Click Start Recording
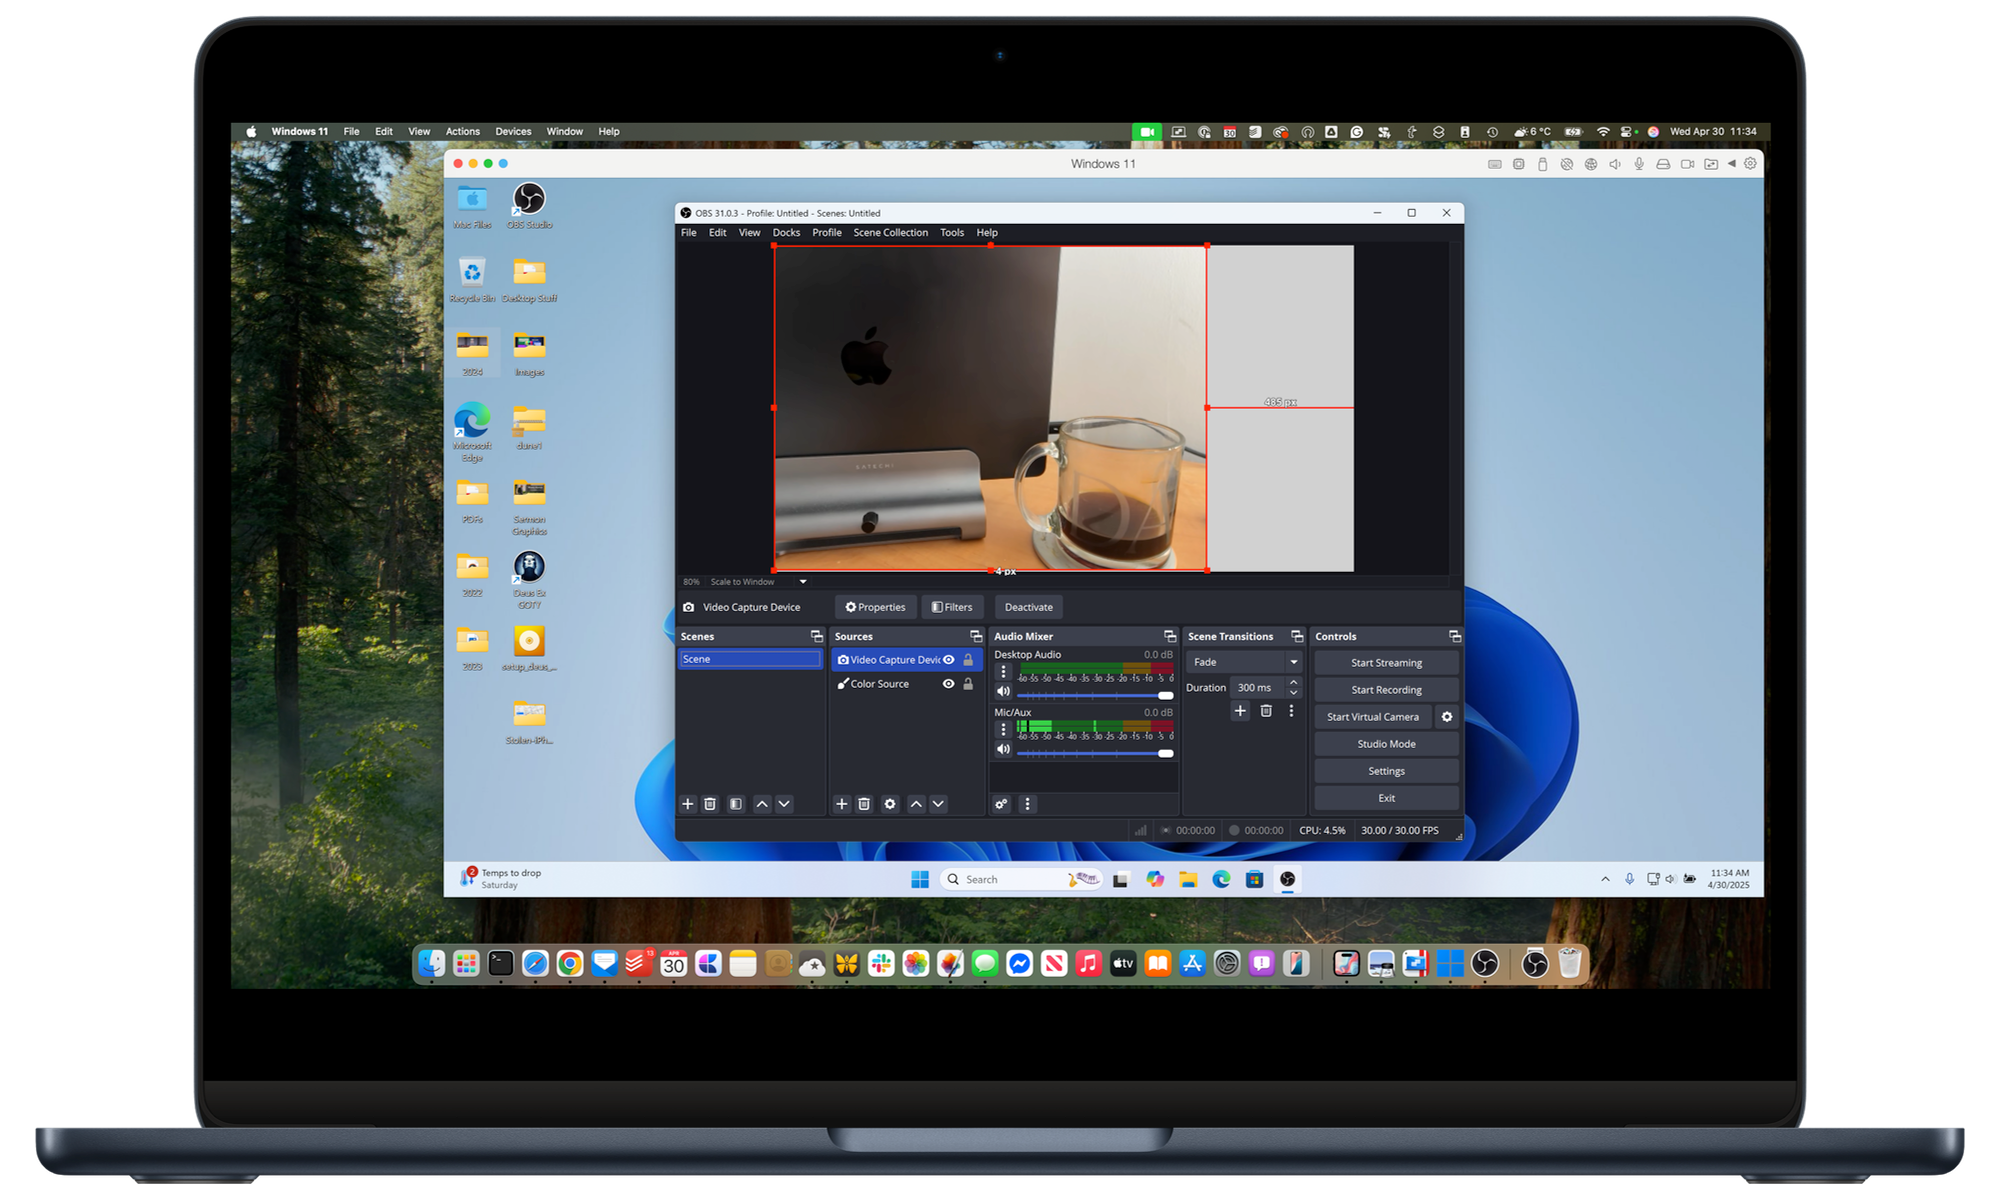The image size is (2000, 1200). click(1386, 690)
